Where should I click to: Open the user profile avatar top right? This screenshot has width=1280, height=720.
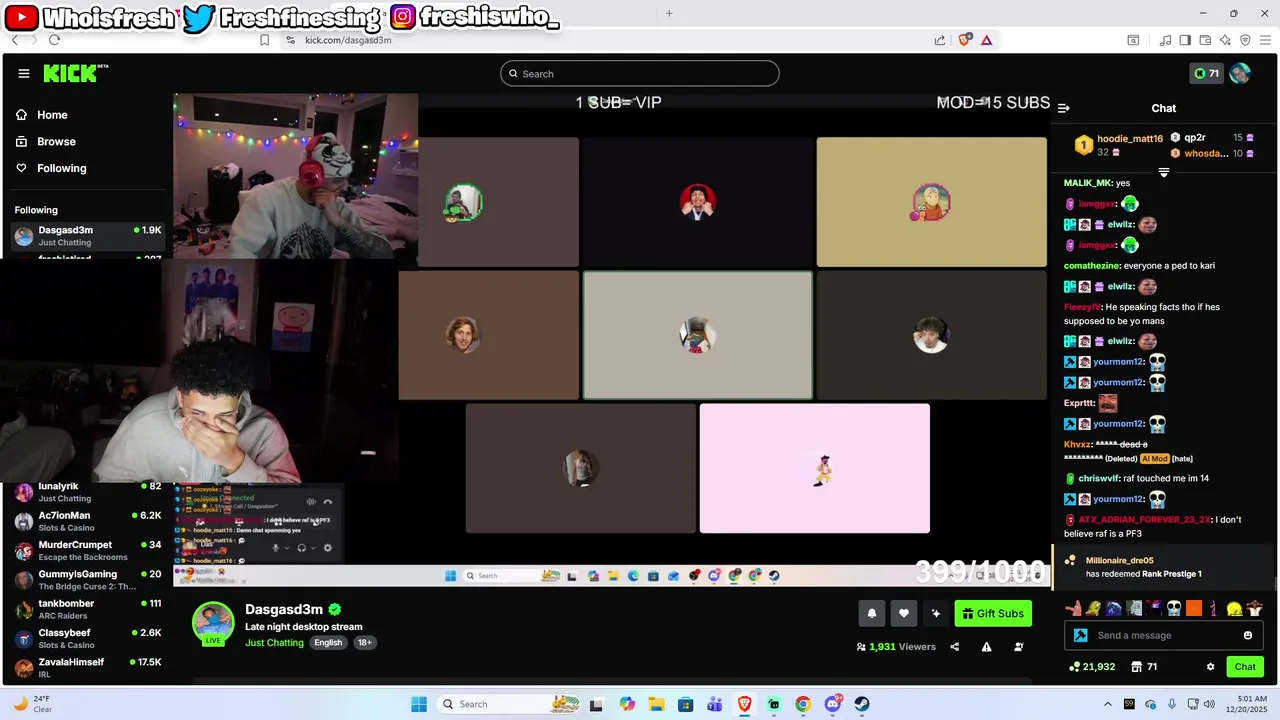1240,73
